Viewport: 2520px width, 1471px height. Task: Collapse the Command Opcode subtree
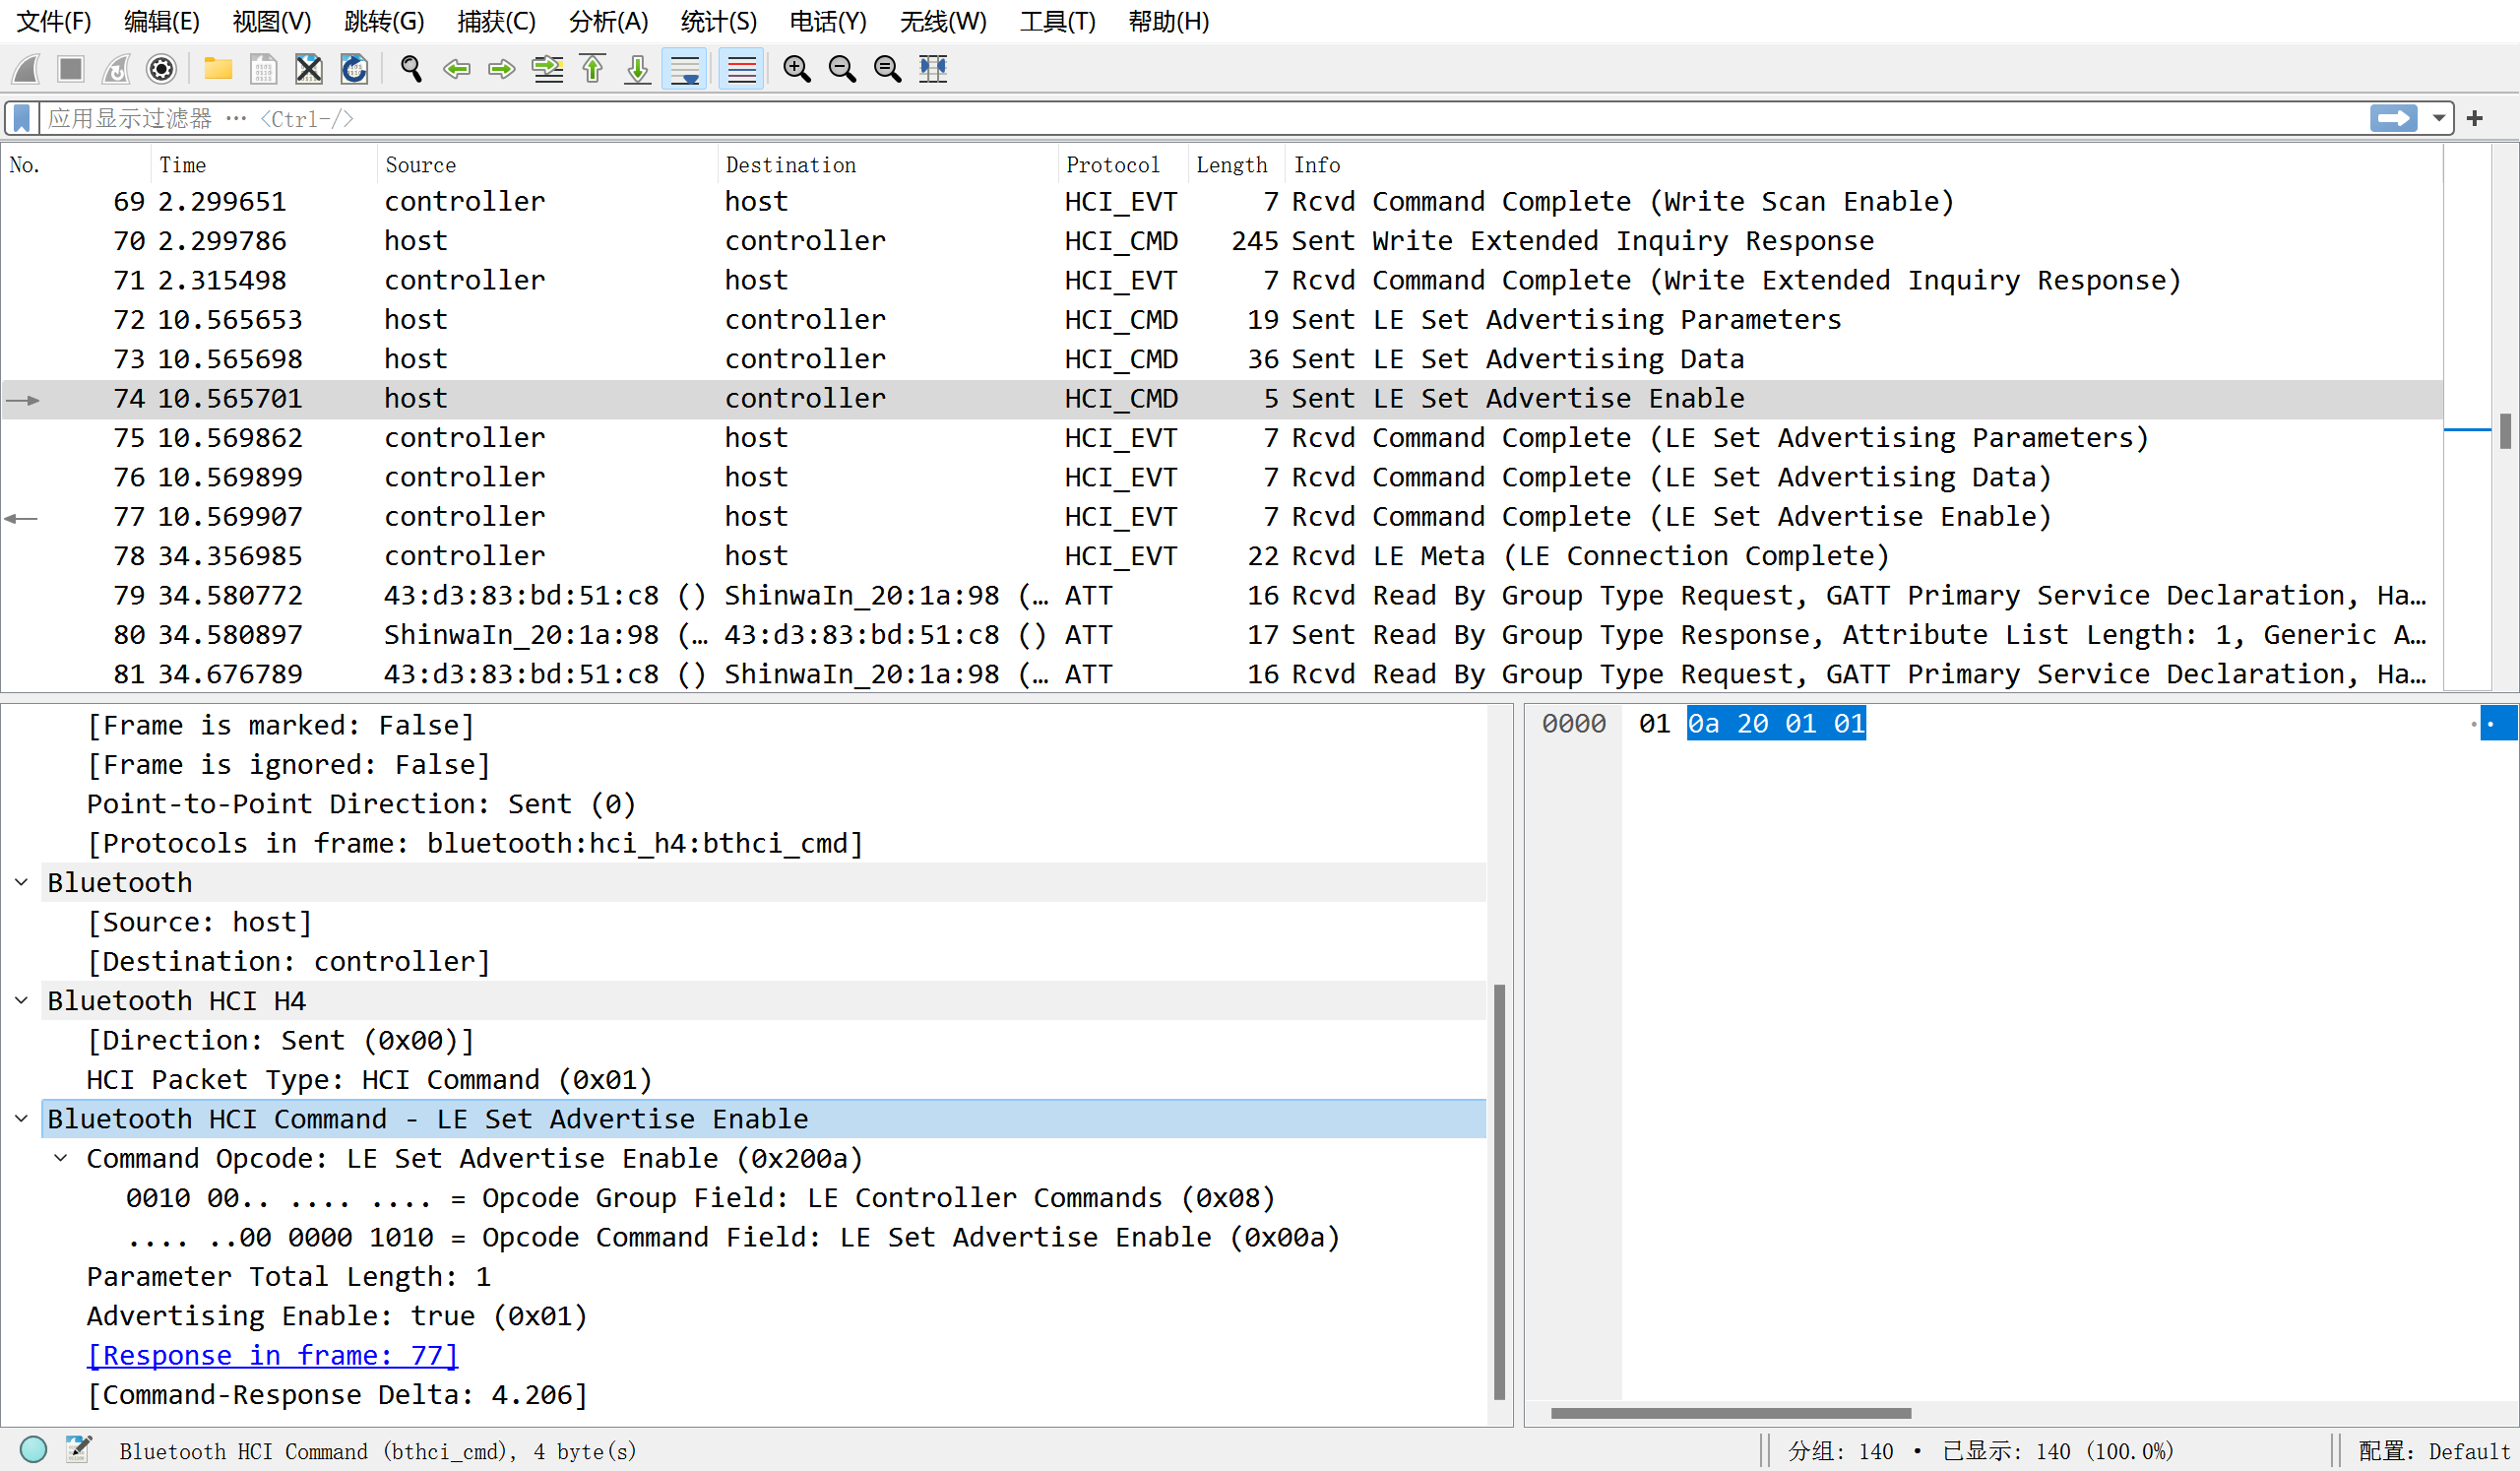pyautogui.click(x=61, y=1158)
